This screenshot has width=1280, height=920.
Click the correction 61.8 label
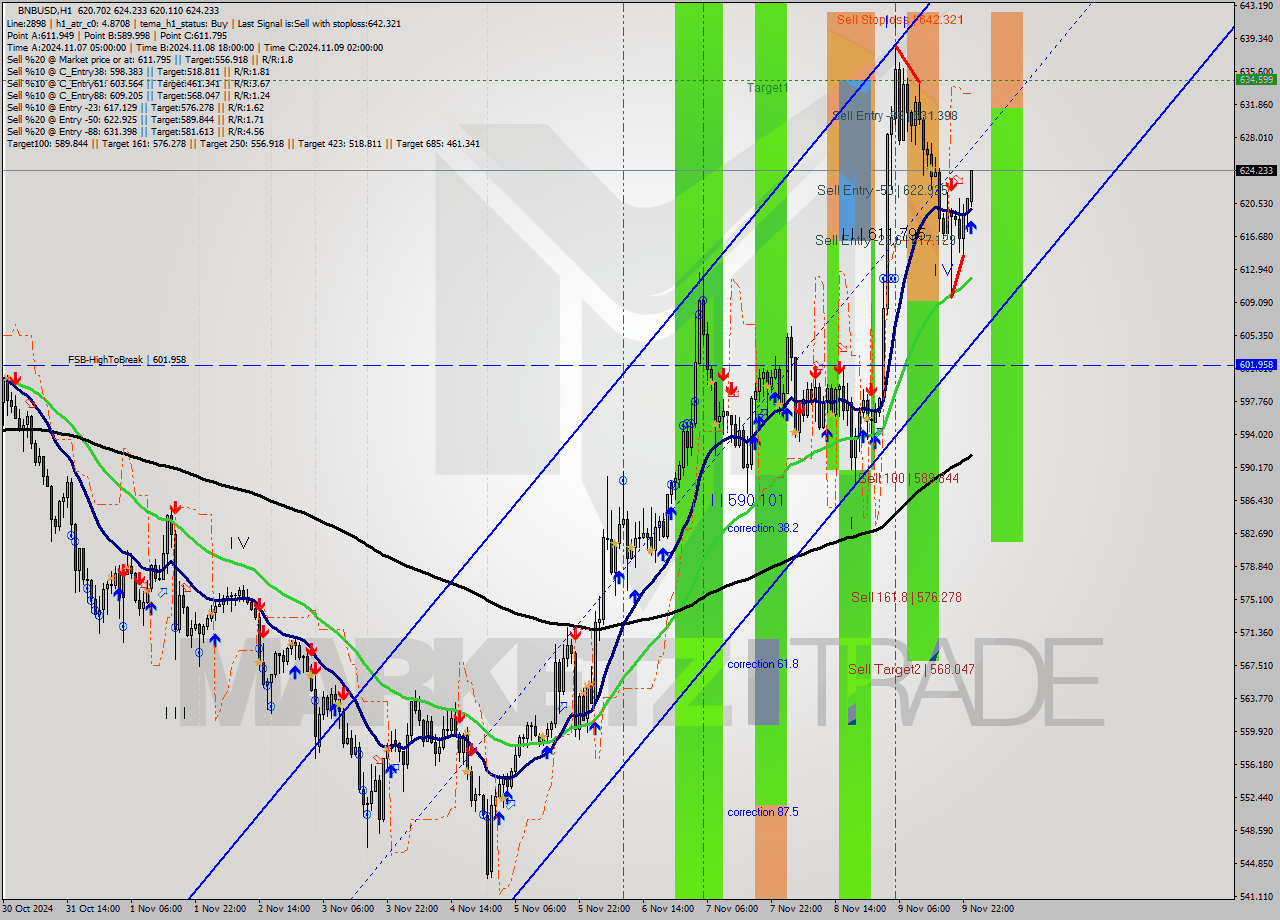(763, 664)
